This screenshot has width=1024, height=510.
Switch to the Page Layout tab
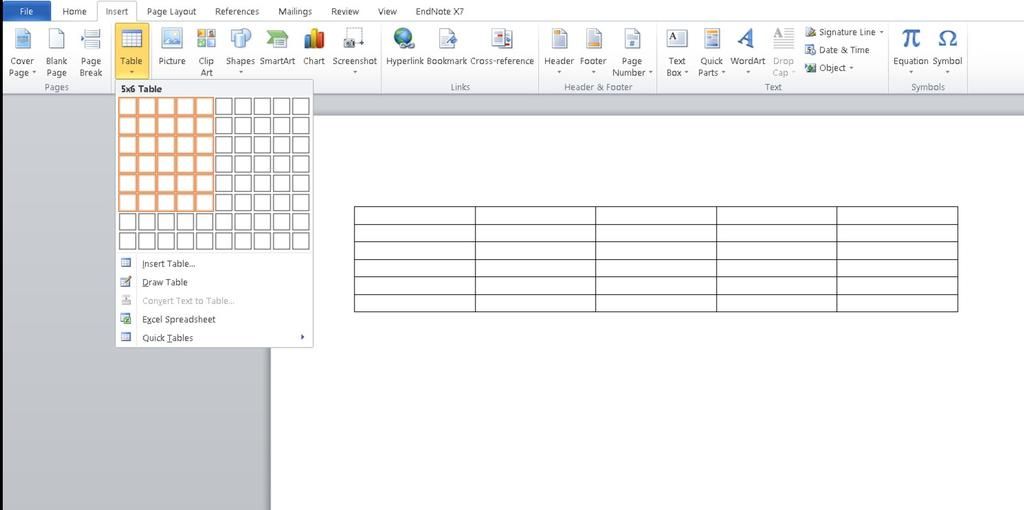[172, 11]
